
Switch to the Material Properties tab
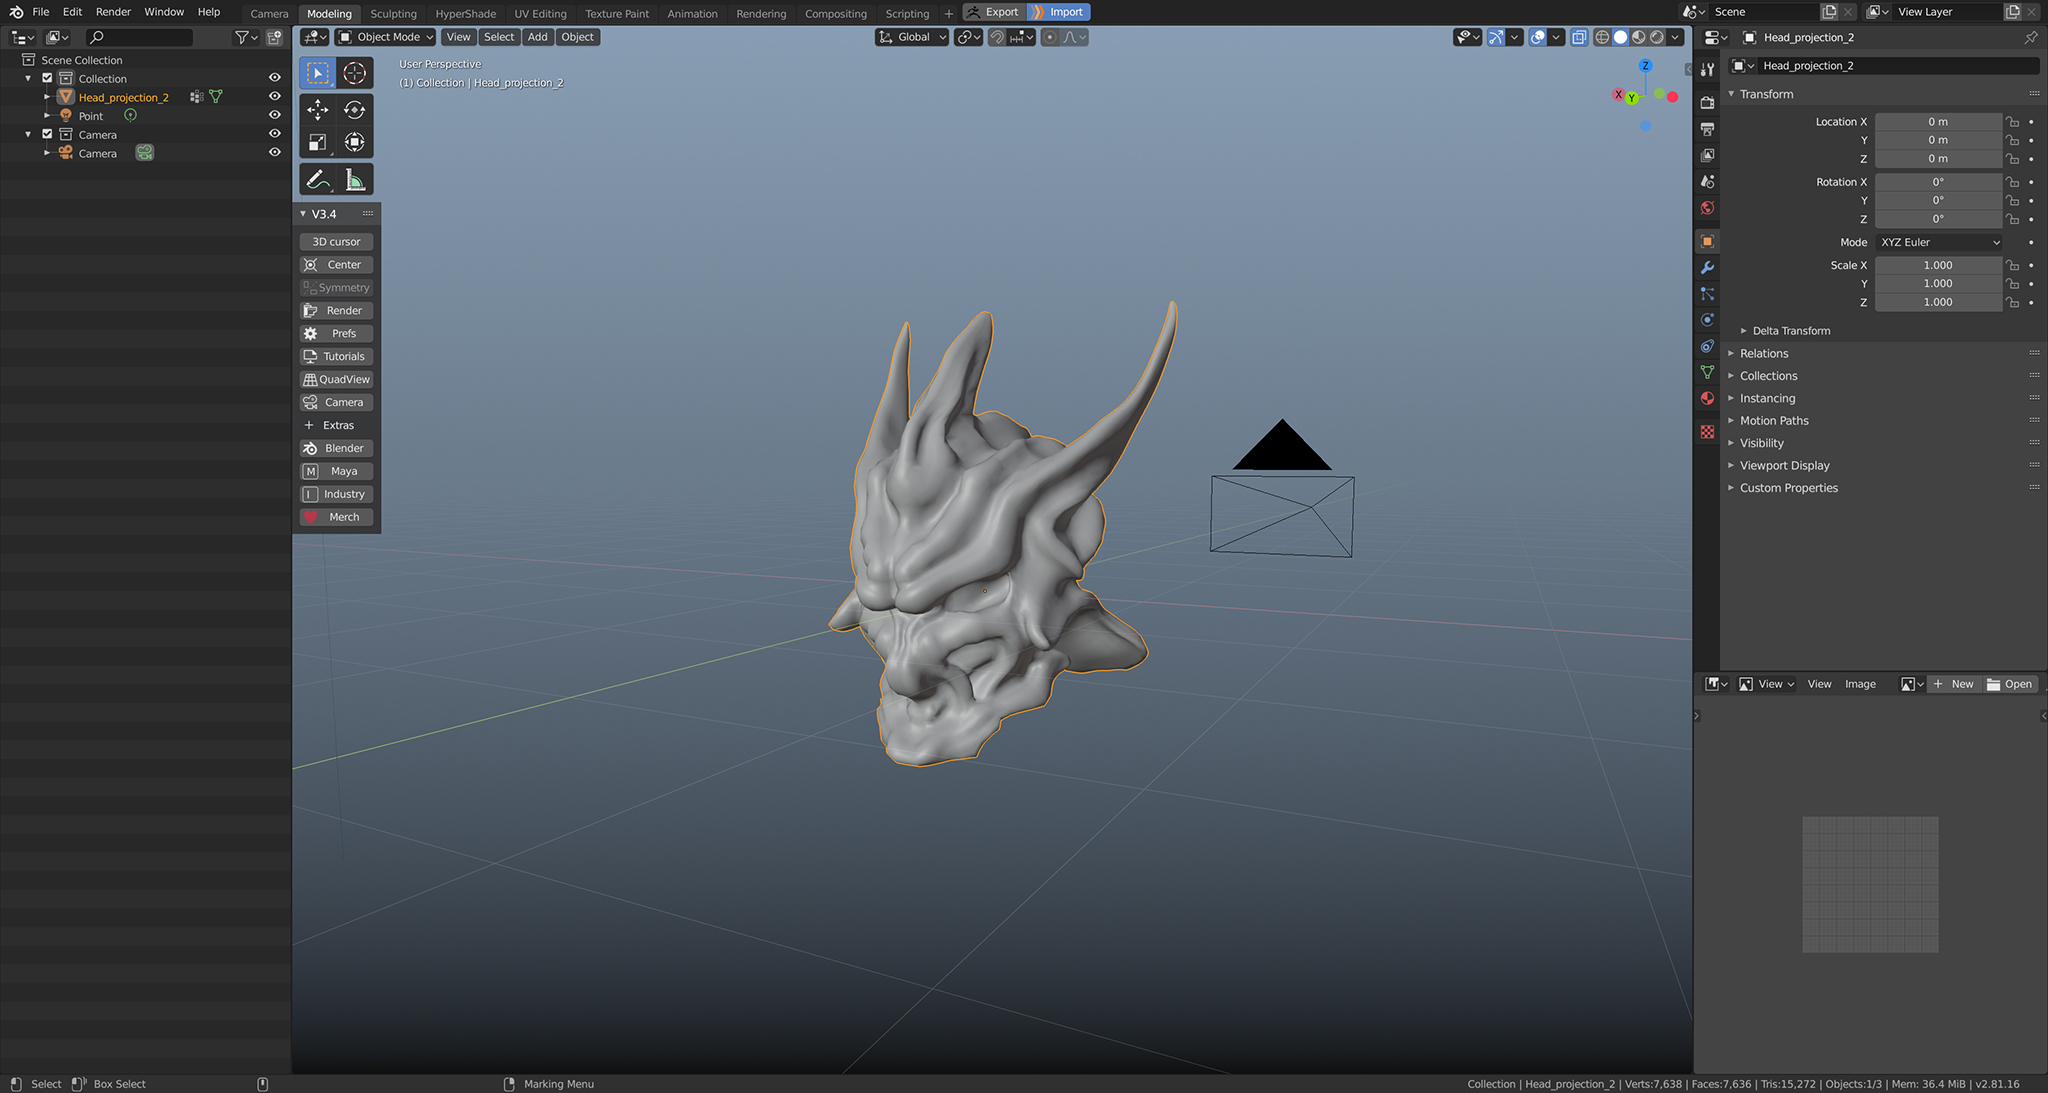(x=1708, y=398)
